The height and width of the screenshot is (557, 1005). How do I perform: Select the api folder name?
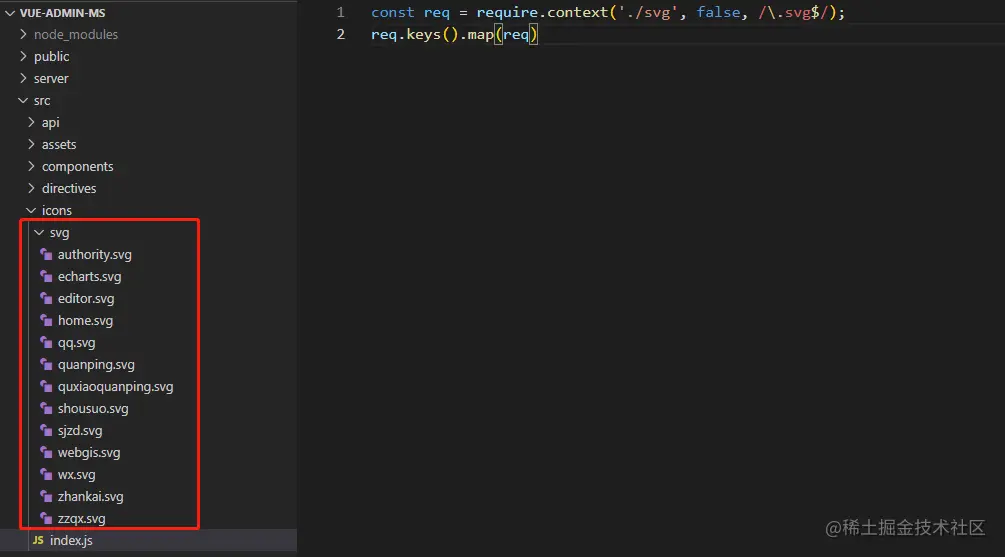[51, 122]
